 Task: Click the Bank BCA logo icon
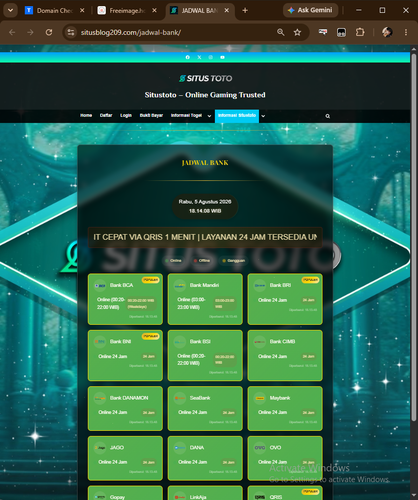point(100,285)
